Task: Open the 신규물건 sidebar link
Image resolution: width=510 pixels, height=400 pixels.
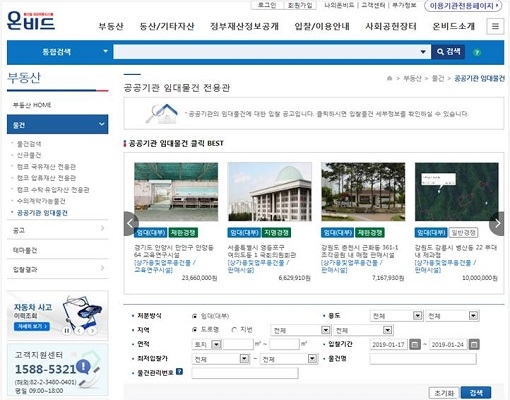Action: point(29,155)
